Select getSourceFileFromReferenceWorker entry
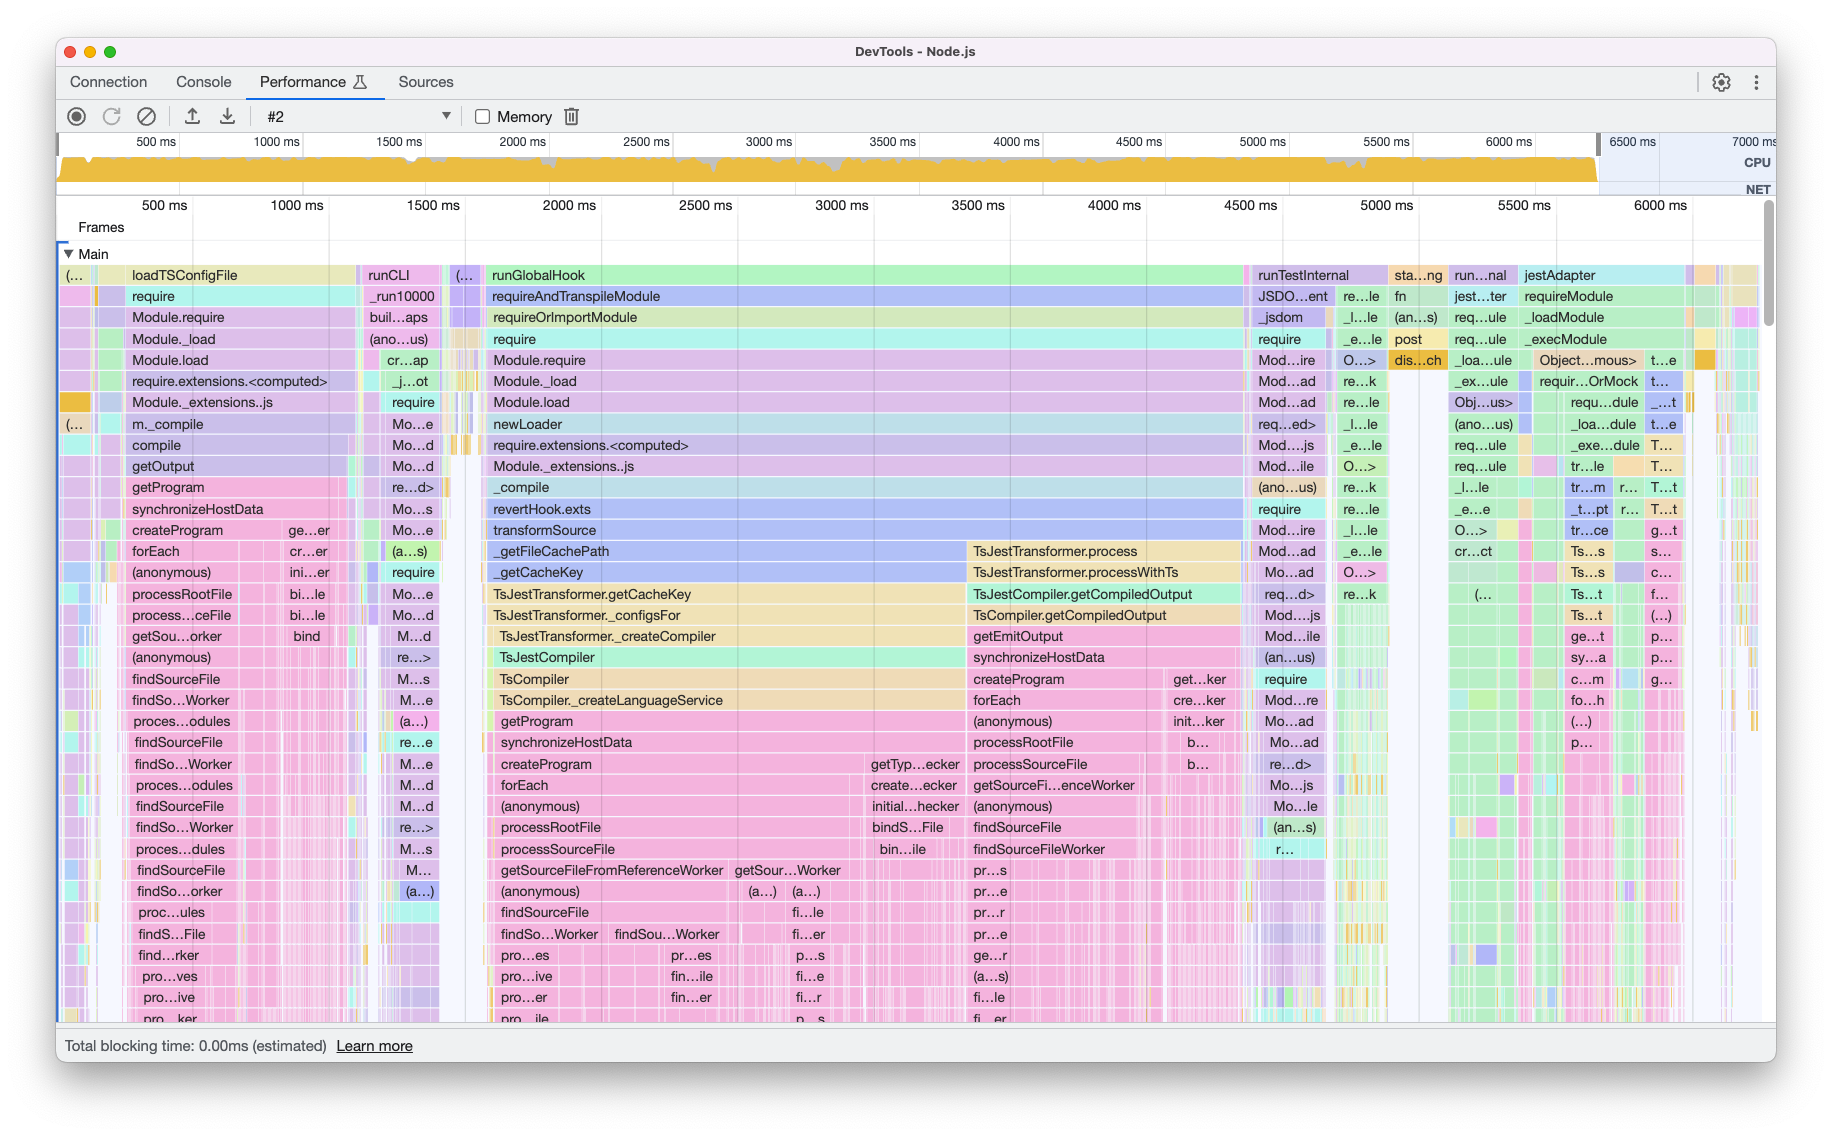This screenshot has width=1832, height=1136. [x=612, y=870]
